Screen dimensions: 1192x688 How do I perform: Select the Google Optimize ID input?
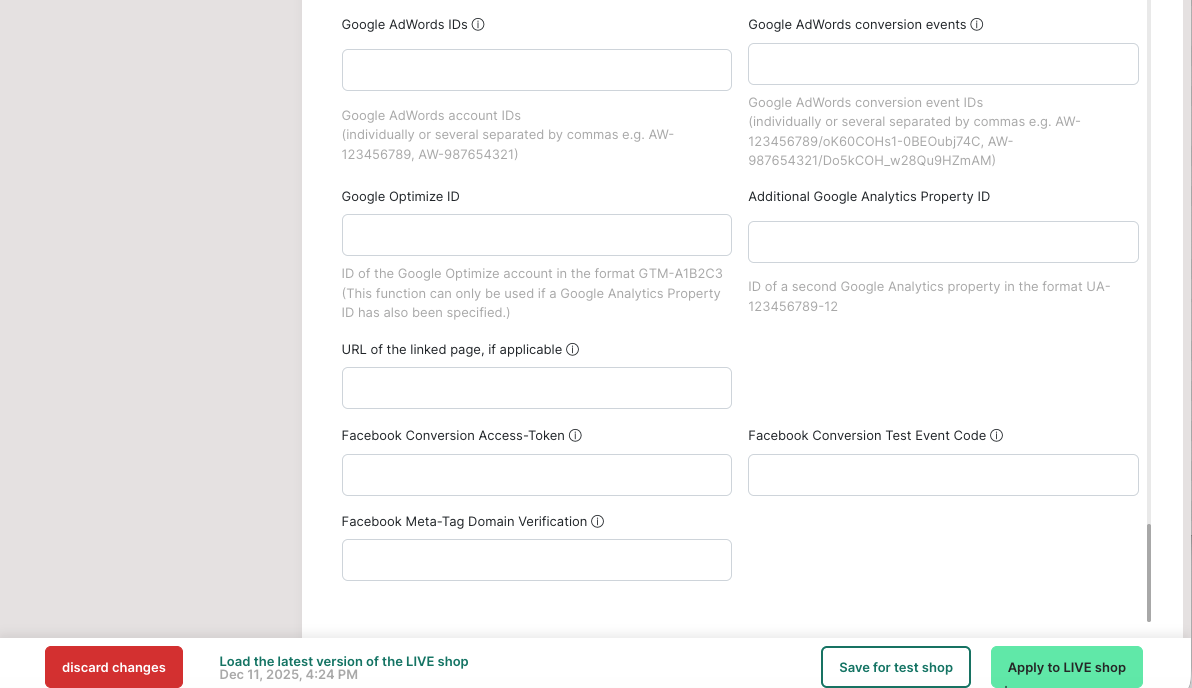pyautogui.click(x=536, y=235)
